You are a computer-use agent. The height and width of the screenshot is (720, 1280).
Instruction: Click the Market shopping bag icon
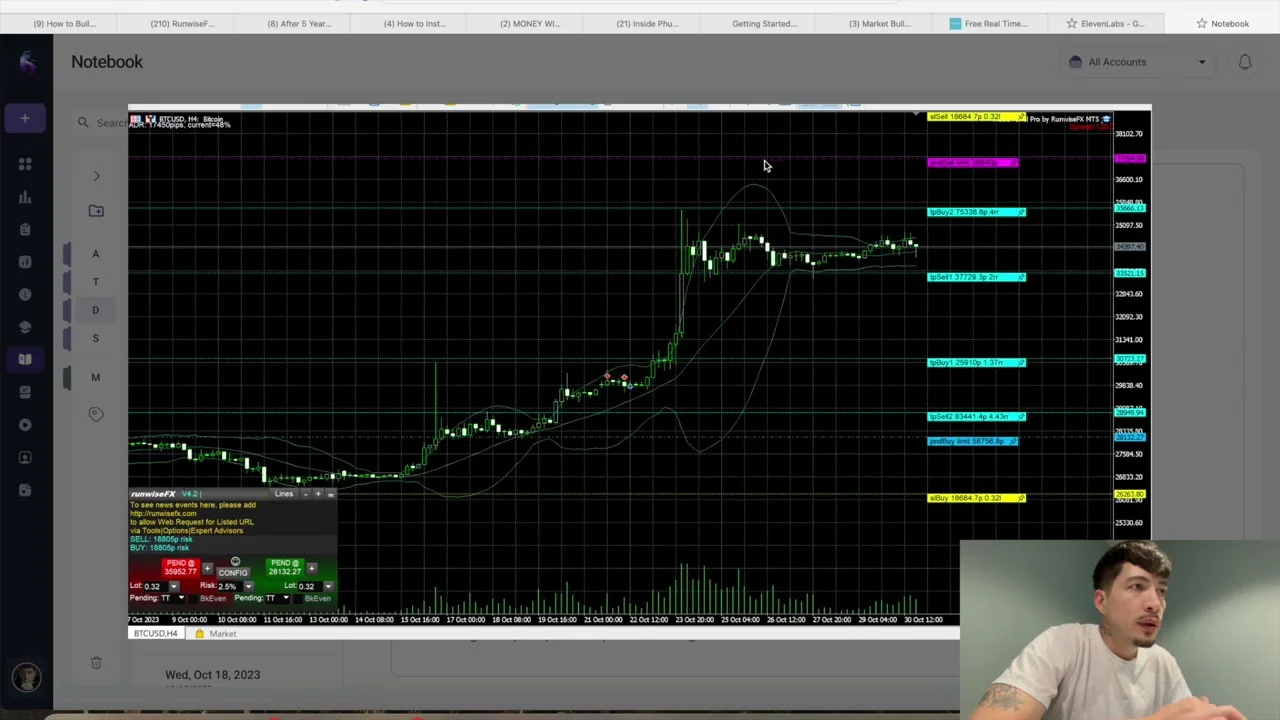pos(200,634)
